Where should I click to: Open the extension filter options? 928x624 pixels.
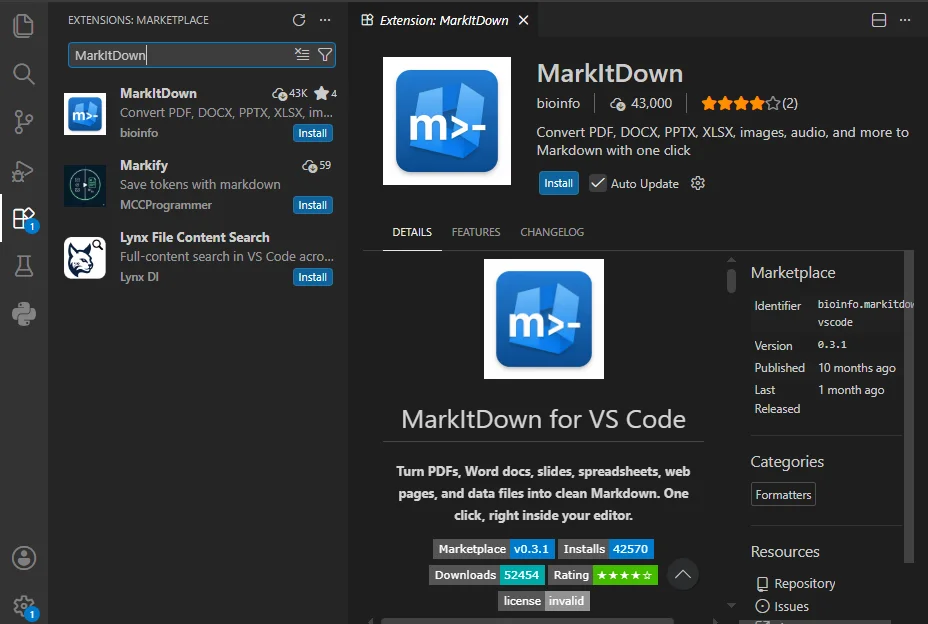coord(325,54)
